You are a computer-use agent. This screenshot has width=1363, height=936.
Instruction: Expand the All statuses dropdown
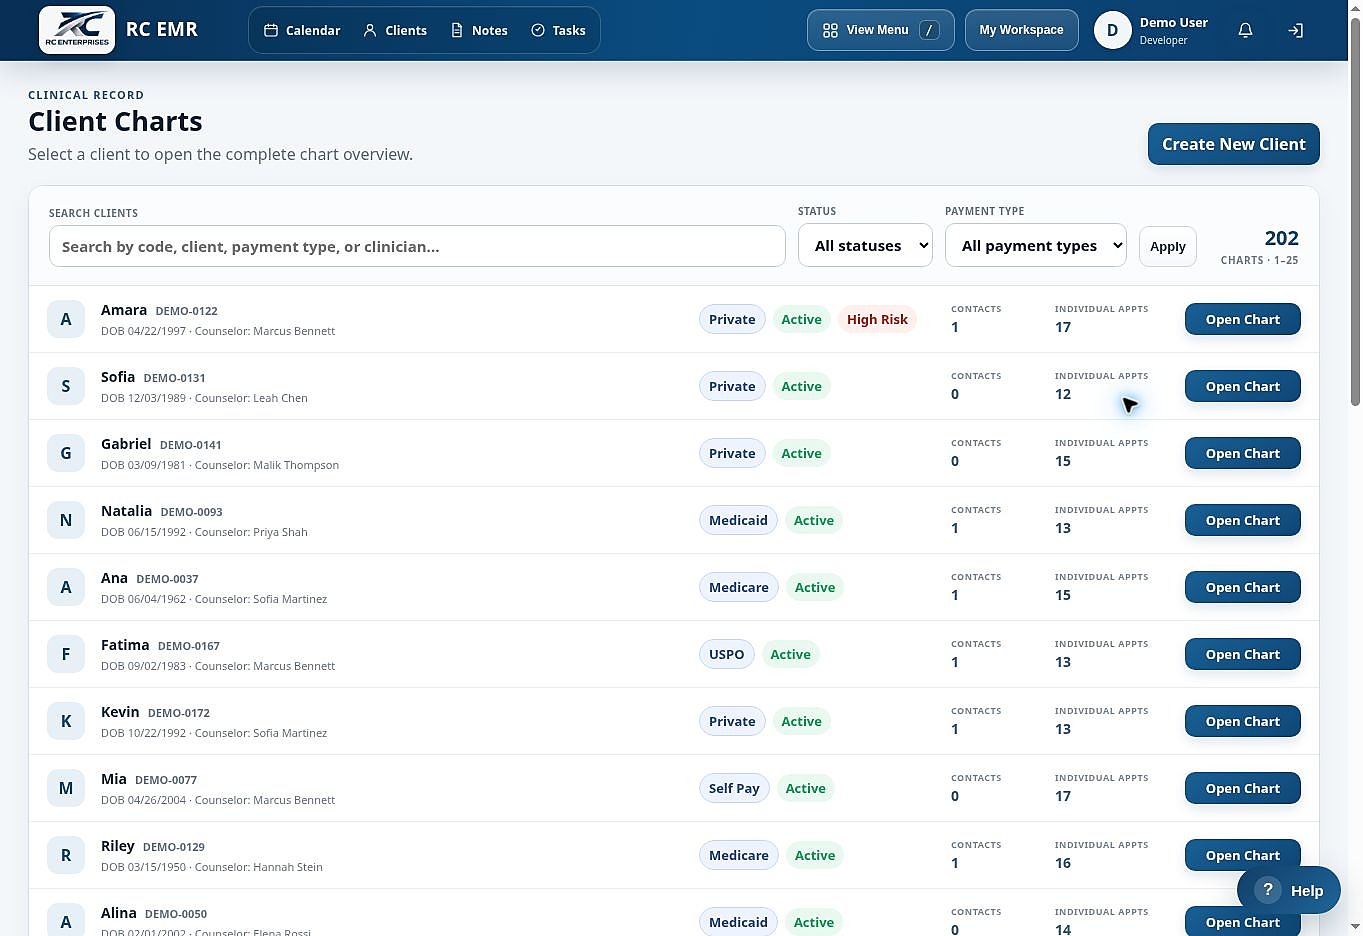[865, 245]
